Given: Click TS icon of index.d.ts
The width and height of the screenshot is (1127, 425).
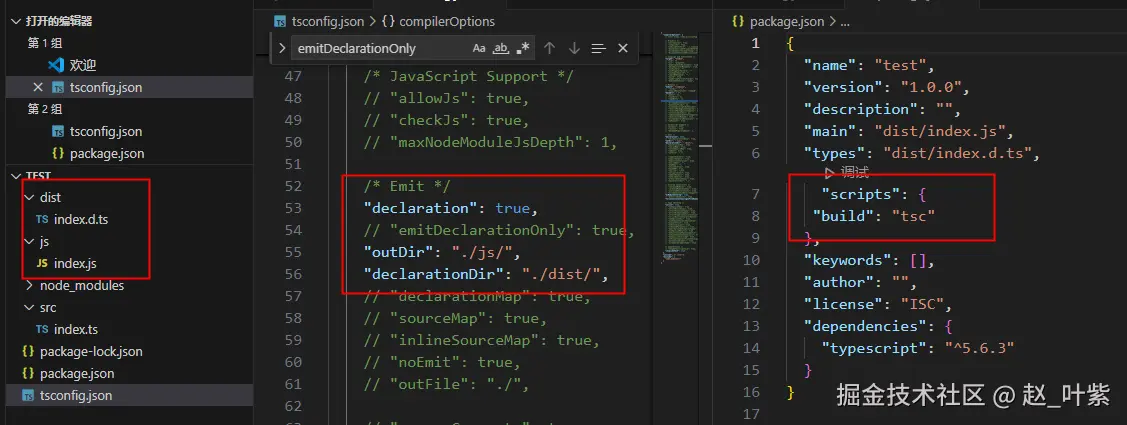Looking at the screenshot, I should (x=42, y=219).
